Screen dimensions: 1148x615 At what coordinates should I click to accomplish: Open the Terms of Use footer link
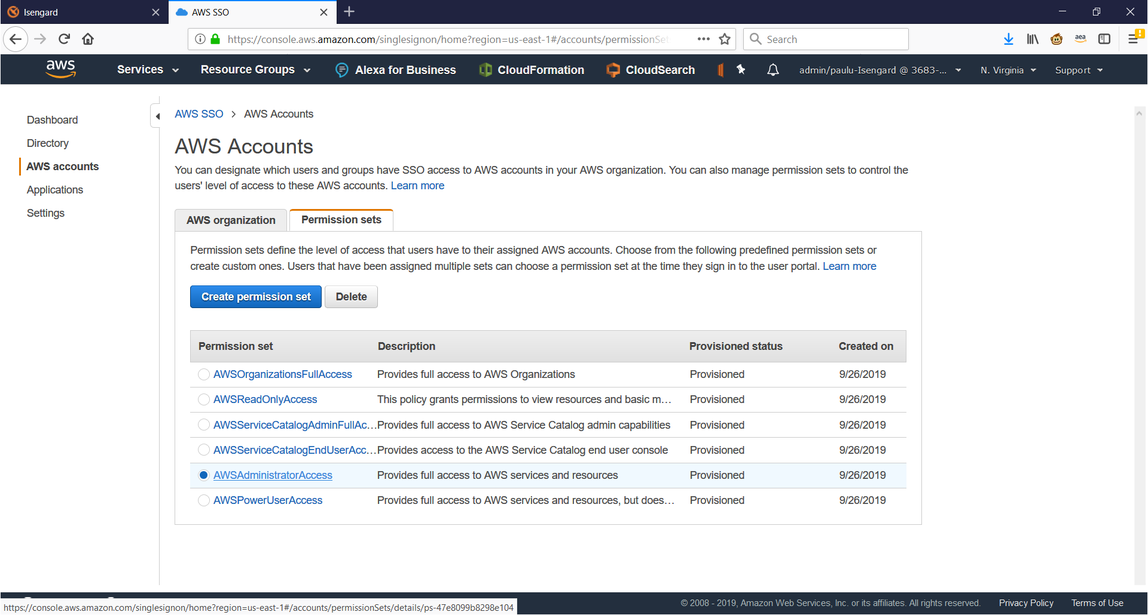(x=1097, y=603)
